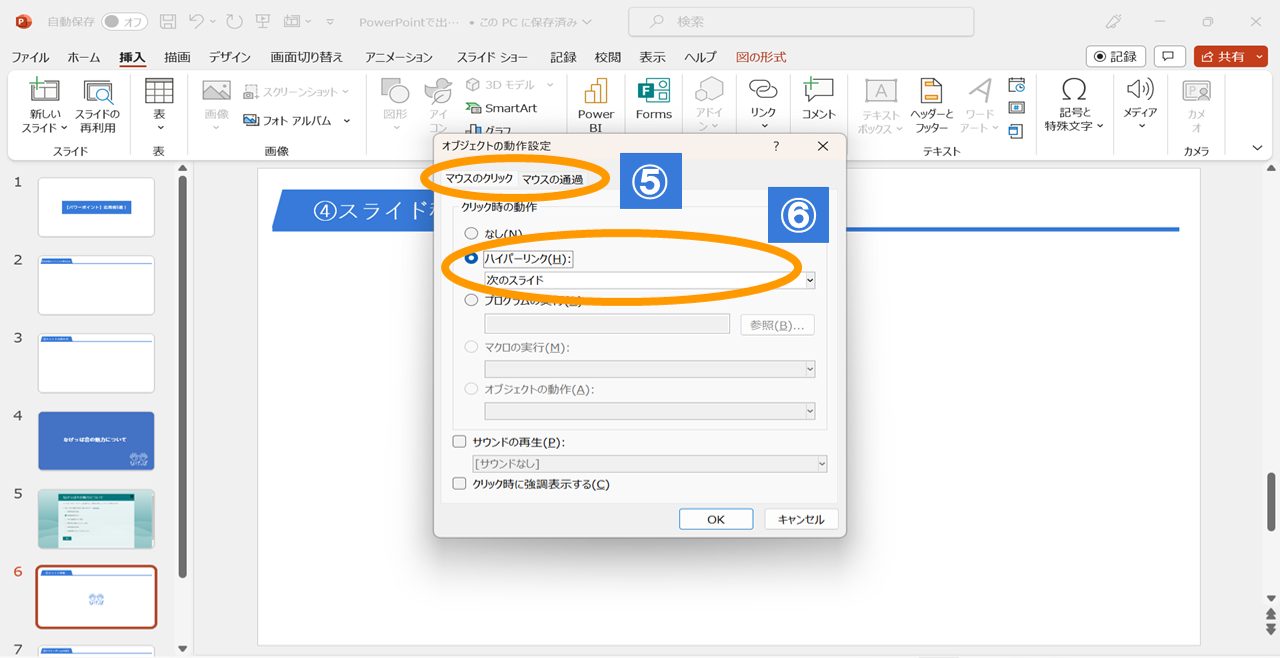Close the action settings dialog

tap(823, 146)
